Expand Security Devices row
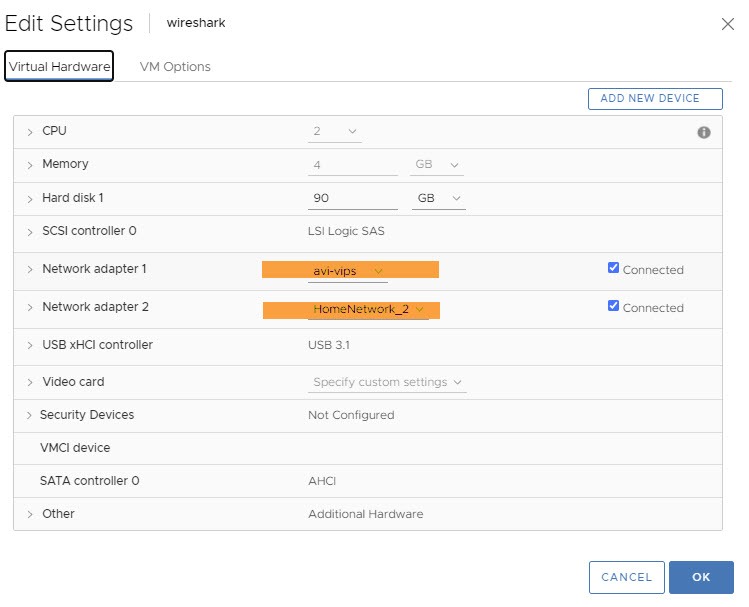749x607 pixels. pyautogui.click(x=29, y=415)
